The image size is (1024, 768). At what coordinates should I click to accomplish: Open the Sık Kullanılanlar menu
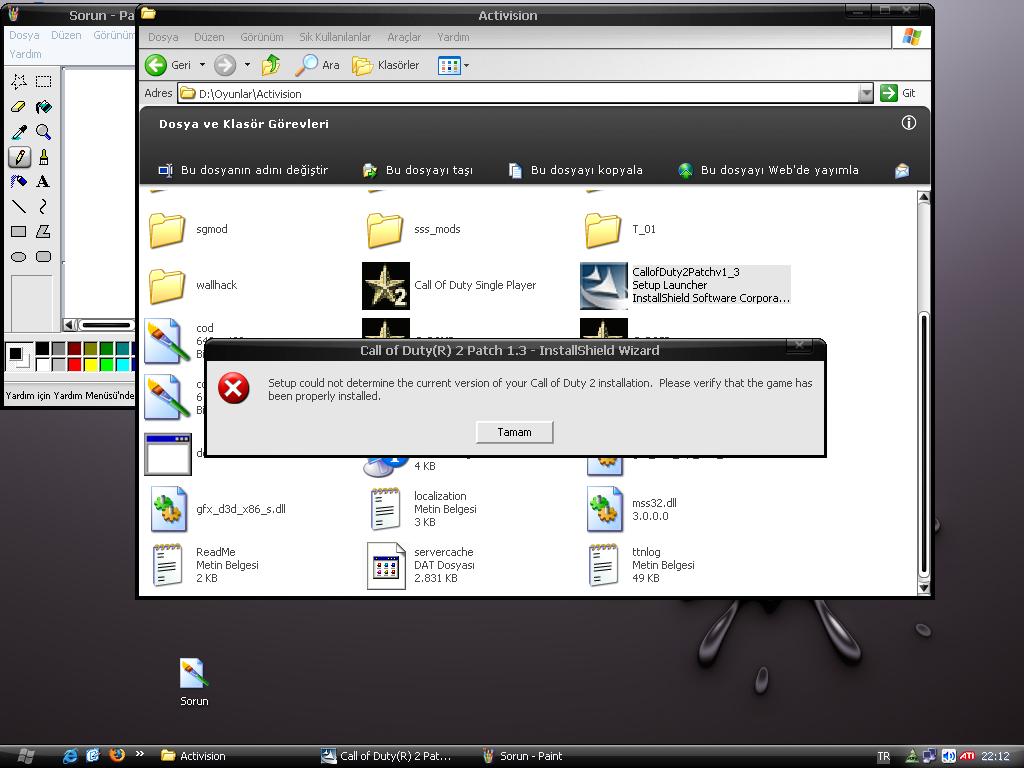(335, 37)
